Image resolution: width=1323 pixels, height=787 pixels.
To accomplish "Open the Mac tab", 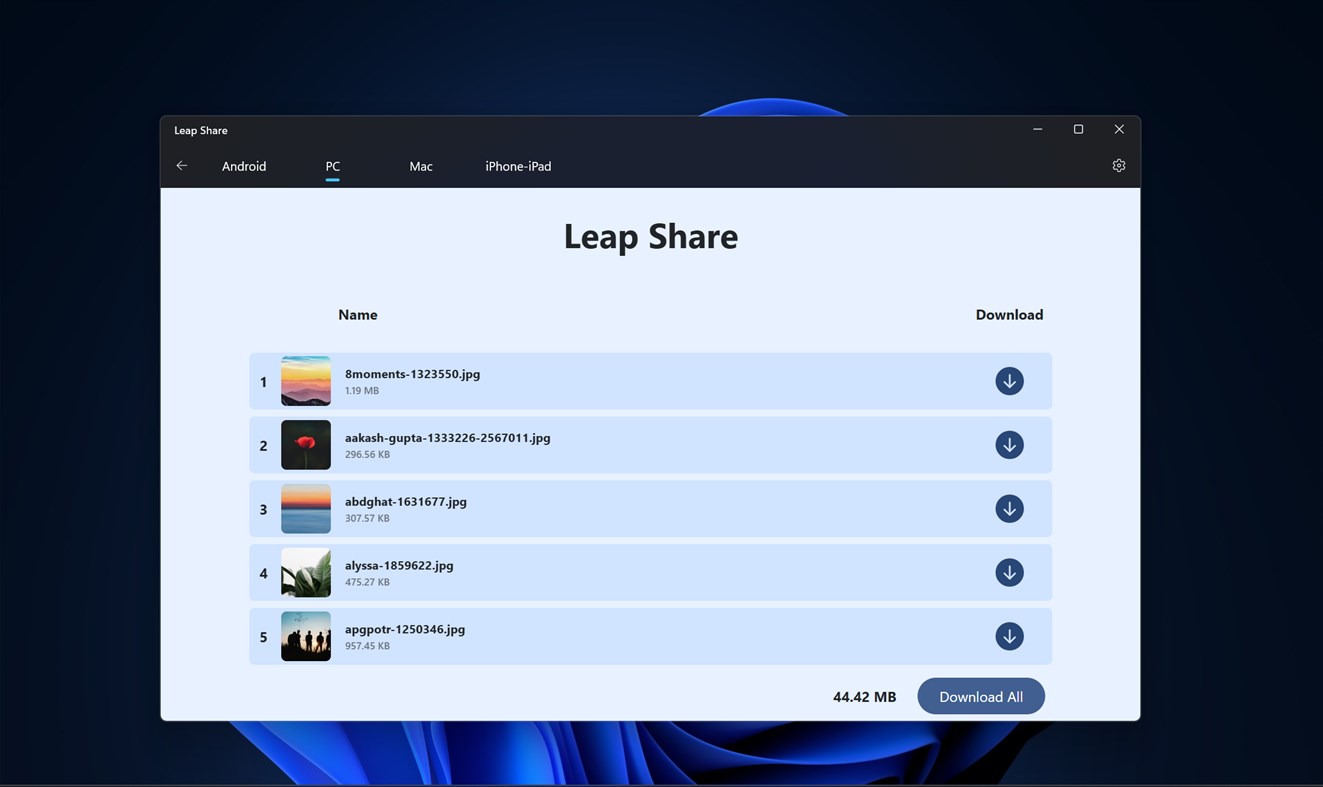I will 420,166.
